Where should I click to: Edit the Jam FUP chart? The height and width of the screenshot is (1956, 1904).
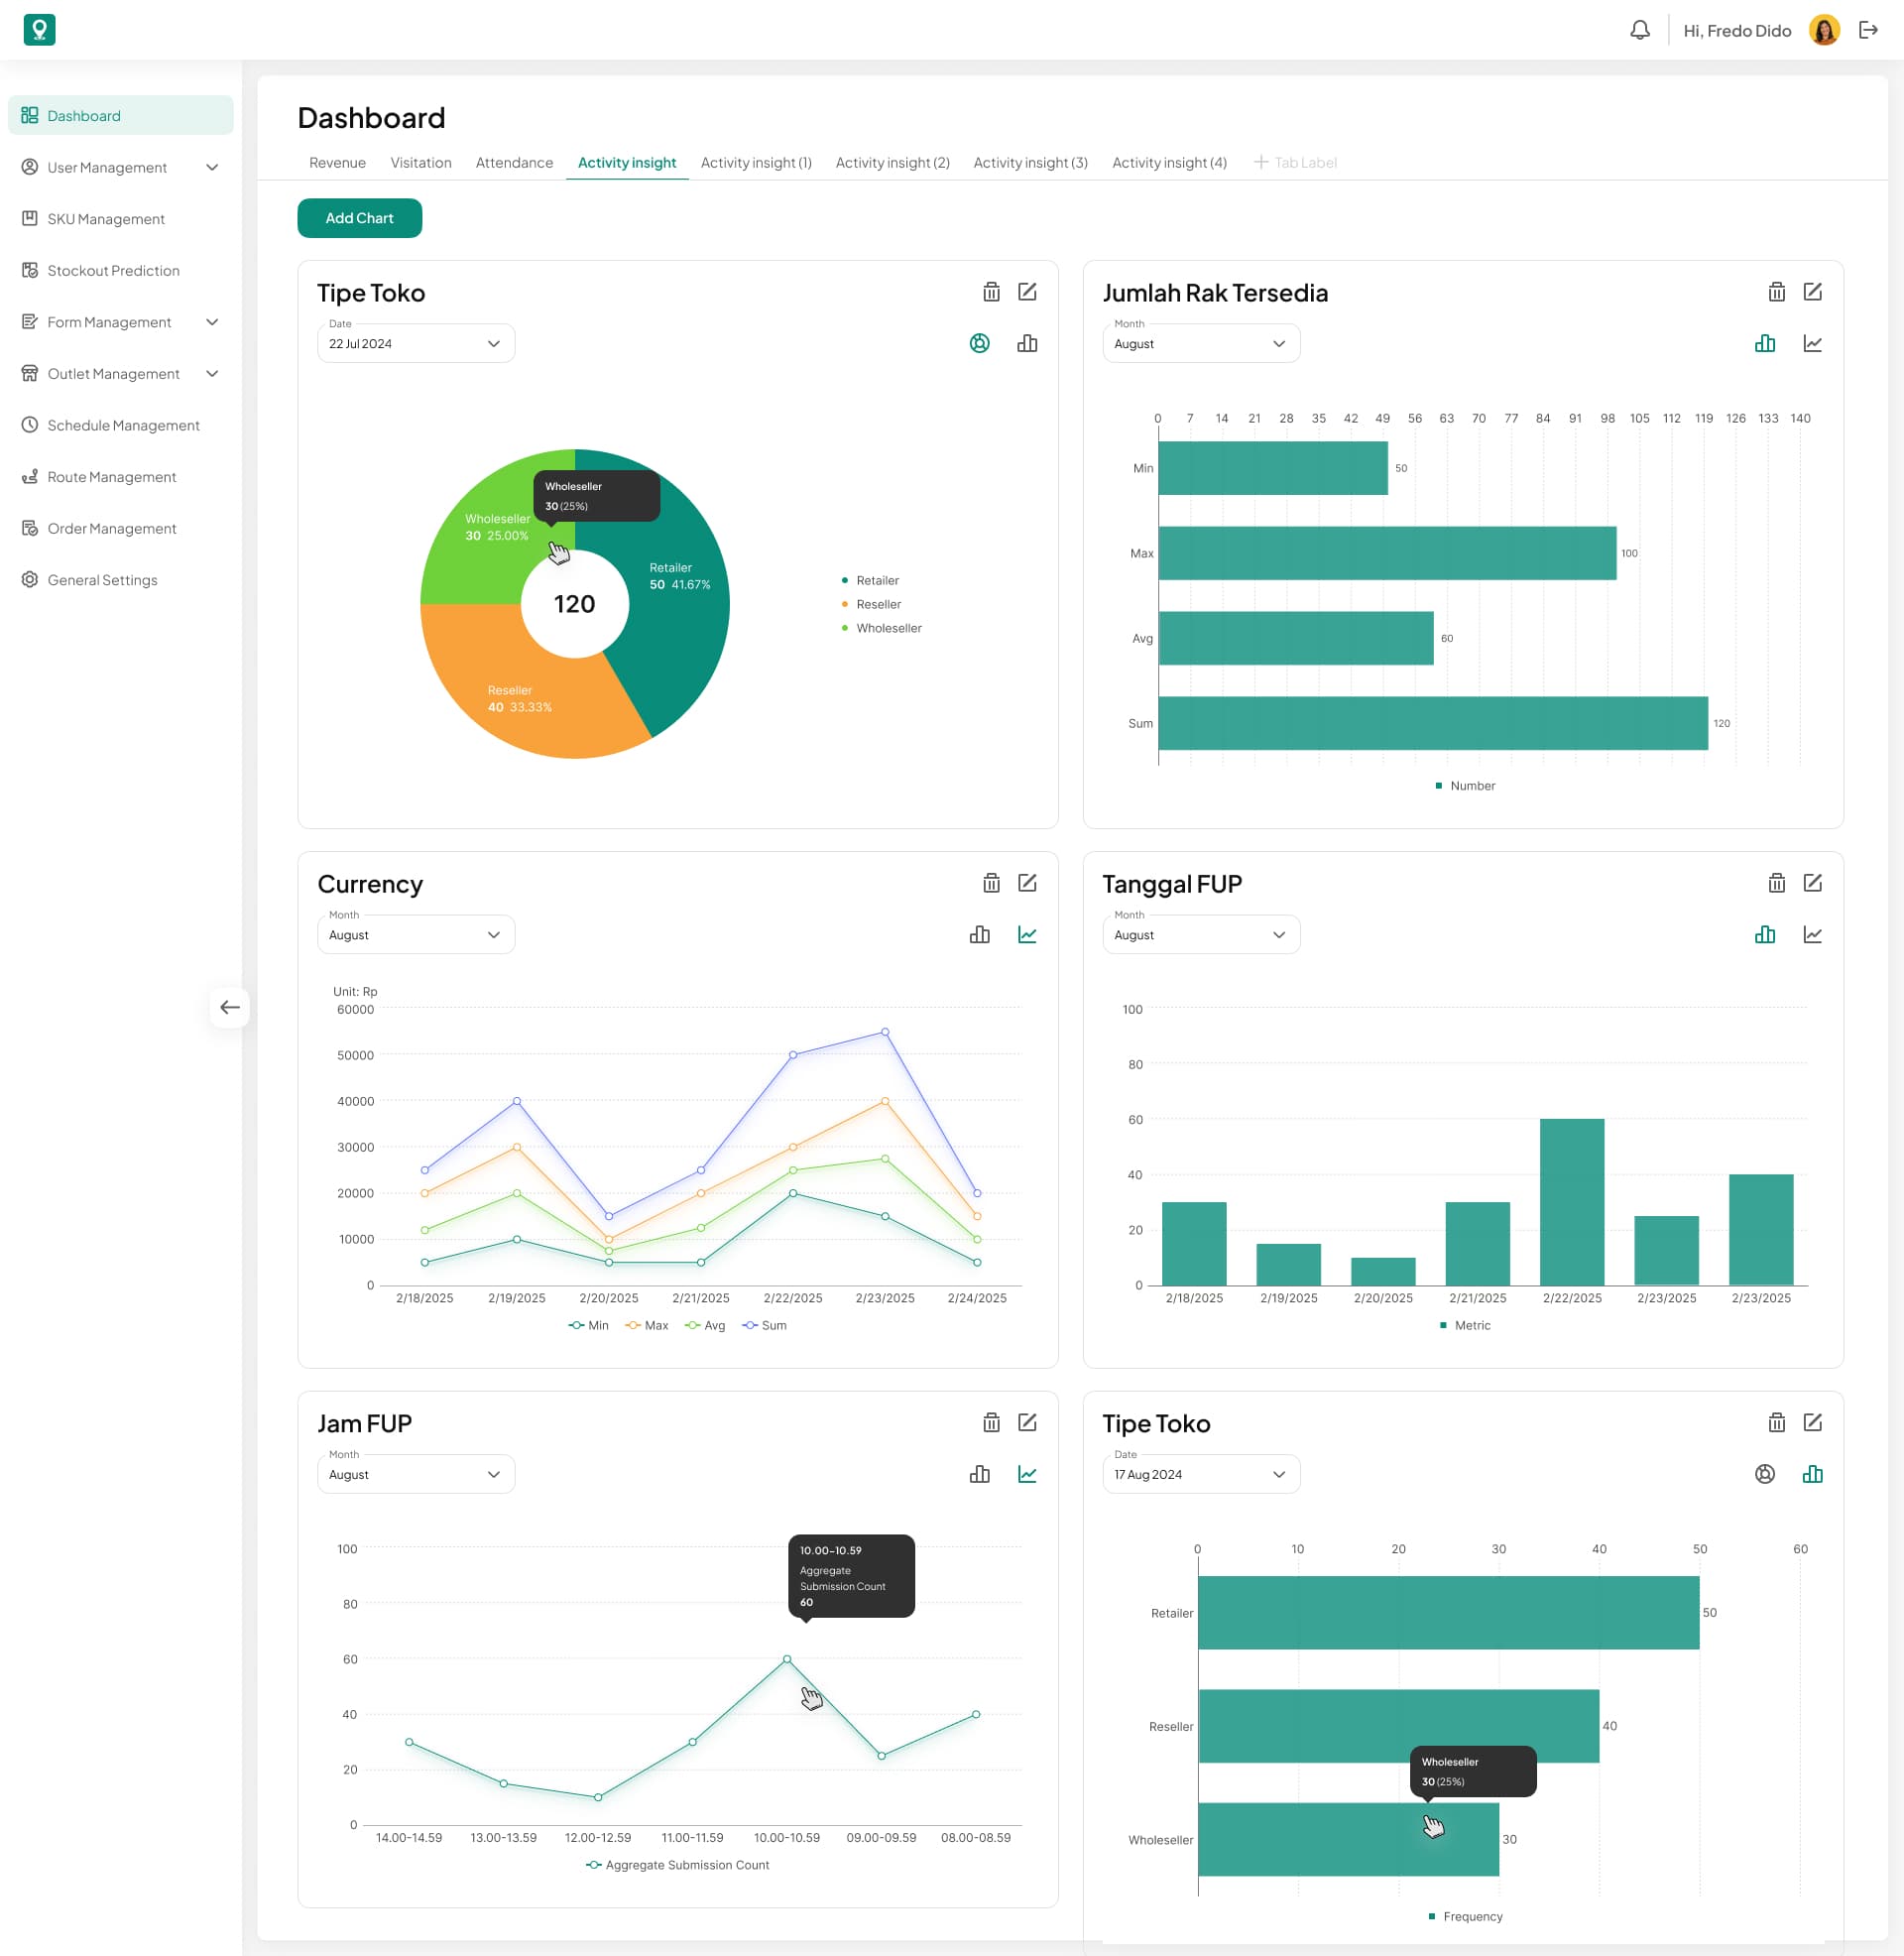pyautogui.click(x=1027, y=1423)
